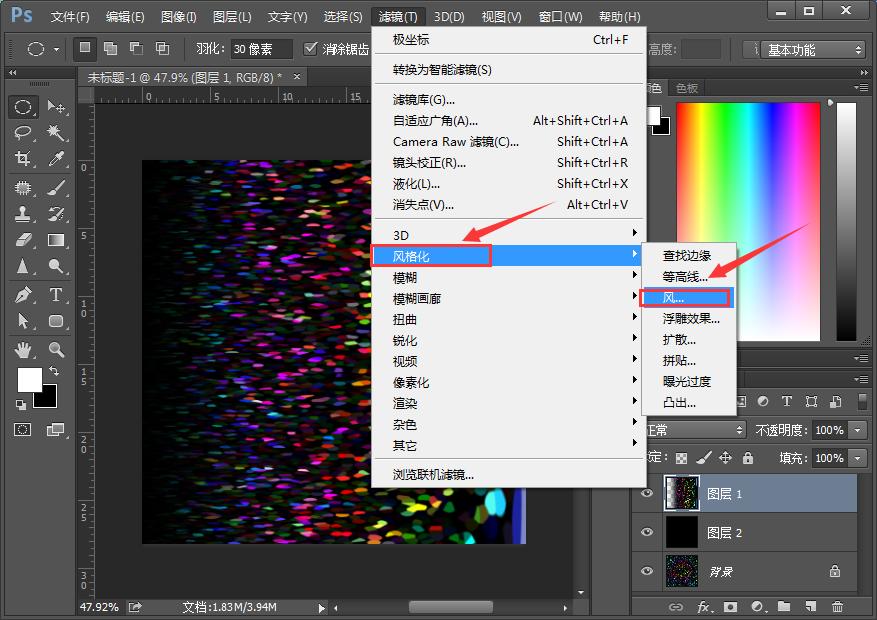Hide the 背景 layer
877x620 pixels.
click(x=645, y=570)
